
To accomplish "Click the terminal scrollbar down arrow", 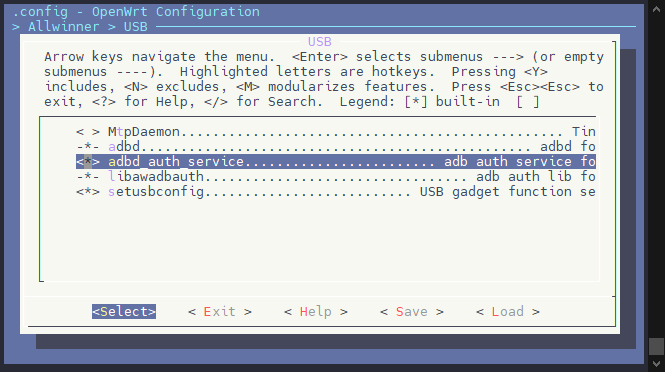I will coord(657,364).
